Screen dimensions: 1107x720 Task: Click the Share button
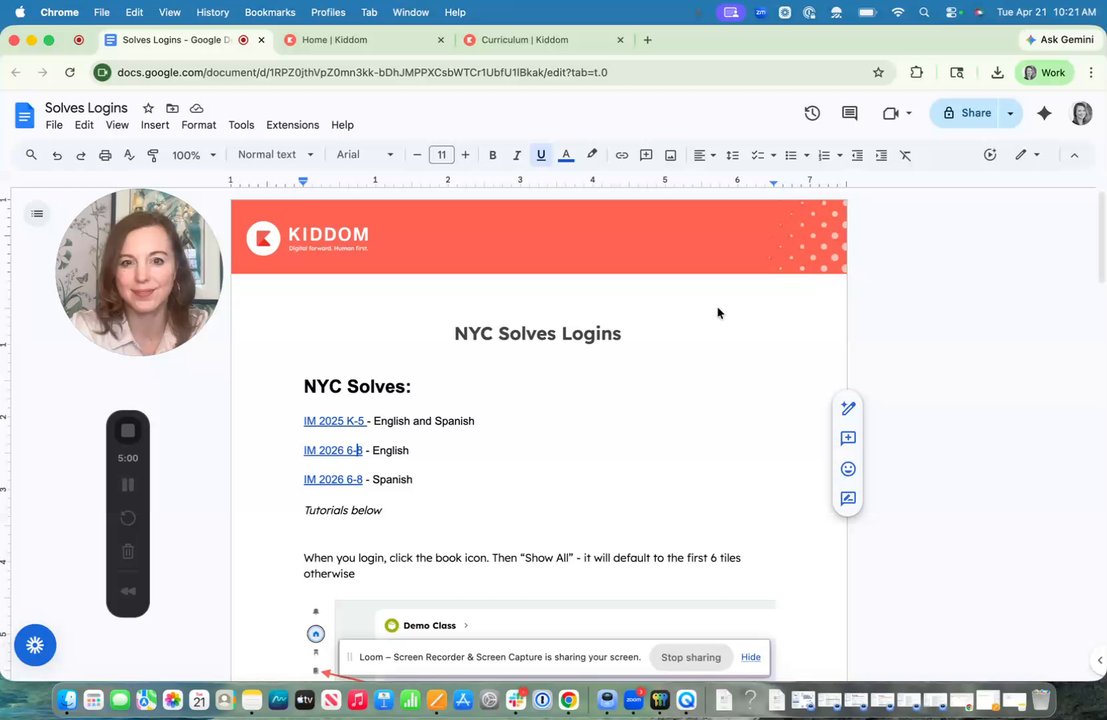click(x=967, y=113)
